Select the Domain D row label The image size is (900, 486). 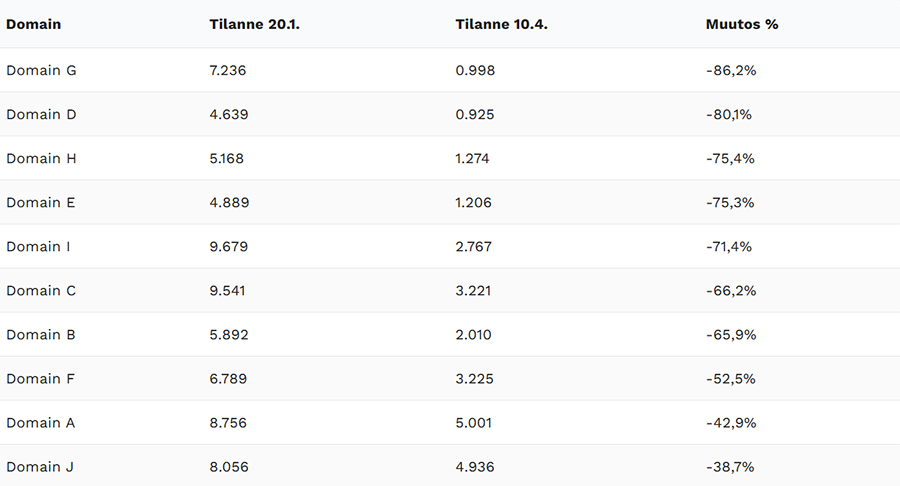[x=41, y=114]
